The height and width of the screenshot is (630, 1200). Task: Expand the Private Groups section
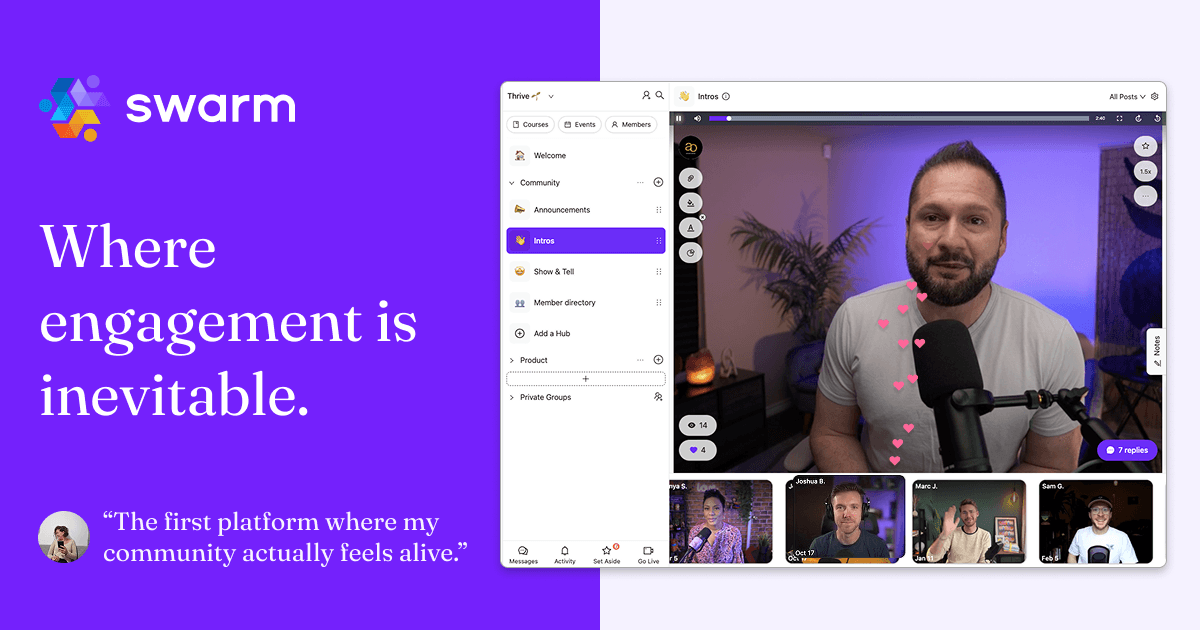512,397
